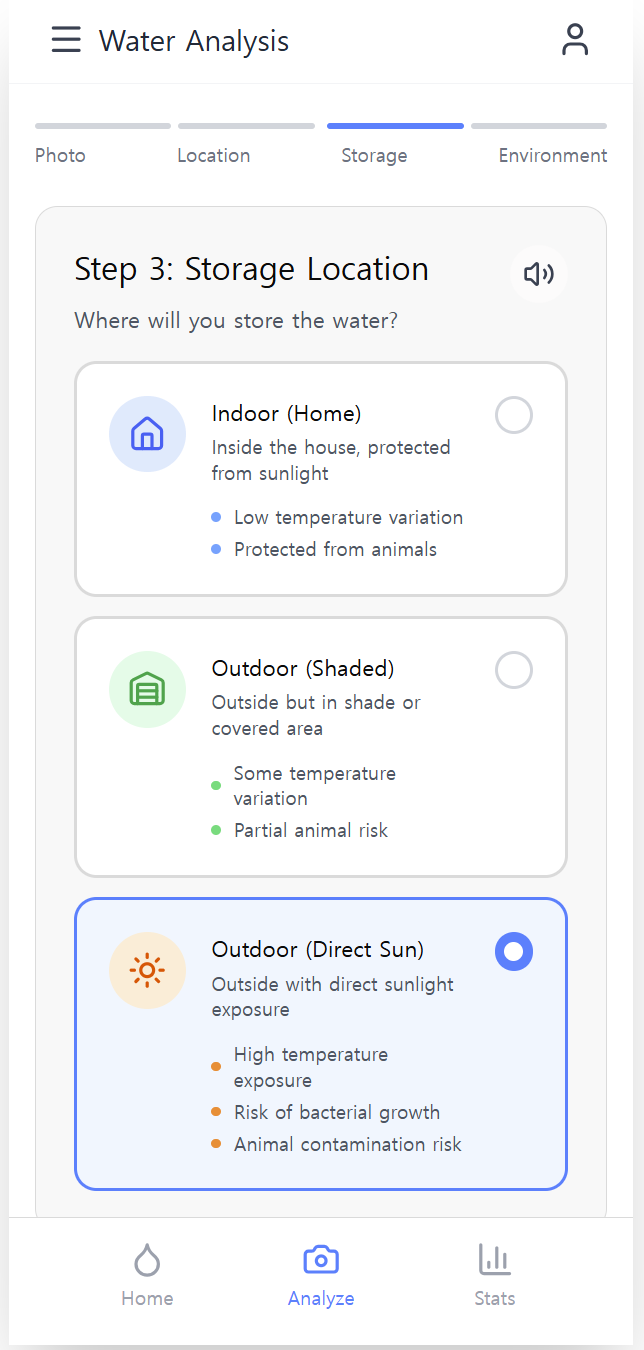Select the Indoor (Home) radio button
Screen dimensions: 644x1350
[514, 415]
